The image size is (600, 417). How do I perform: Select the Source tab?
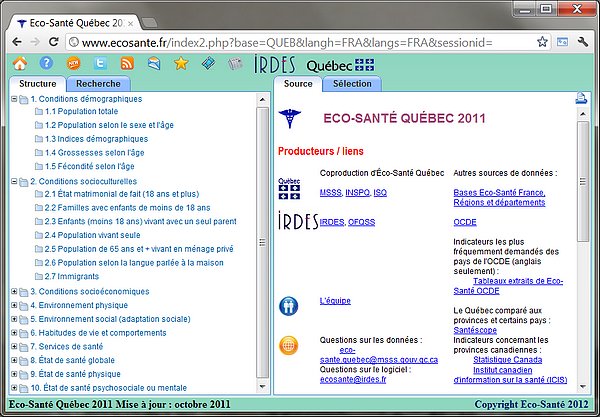[x=298, y=84]
